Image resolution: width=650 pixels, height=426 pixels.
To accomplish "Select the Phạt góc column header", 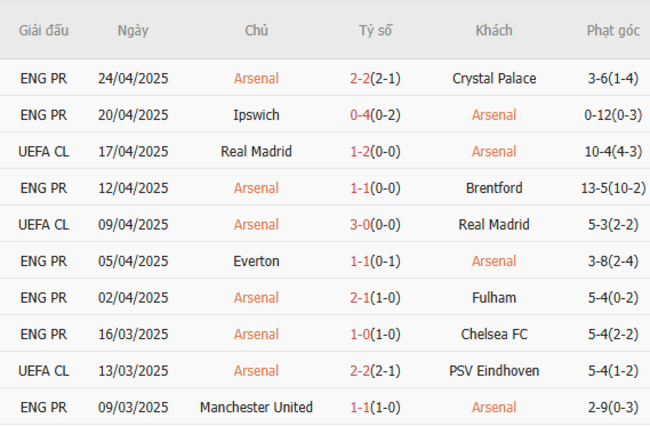I will click(x=612, y=30).
